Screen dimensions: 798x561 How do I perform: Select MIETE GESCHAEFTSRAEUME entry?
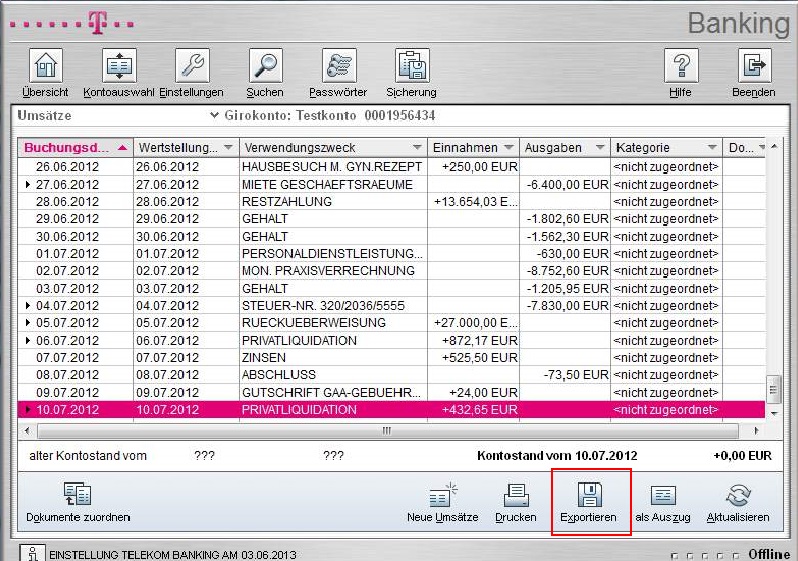[327, 184]
